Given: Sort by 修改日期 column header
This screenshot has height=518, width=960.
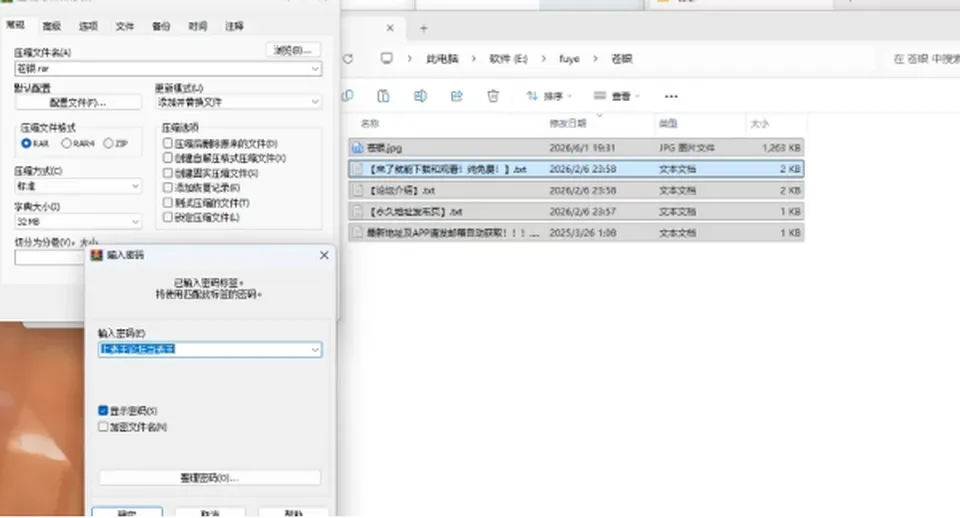Looking at the screenshot, I should pos(568,124).
